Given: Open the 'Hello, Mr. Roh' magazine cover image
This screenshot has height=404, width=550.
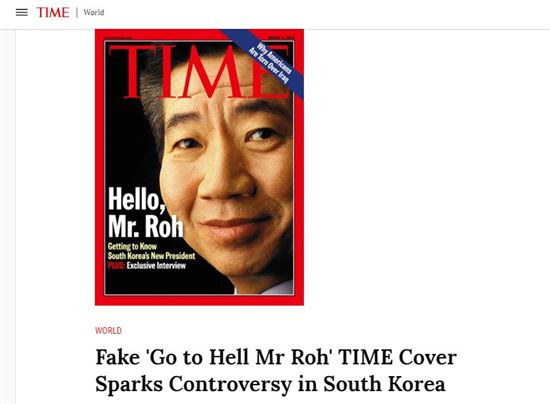Looking at the screenshot, I should 199,167.
